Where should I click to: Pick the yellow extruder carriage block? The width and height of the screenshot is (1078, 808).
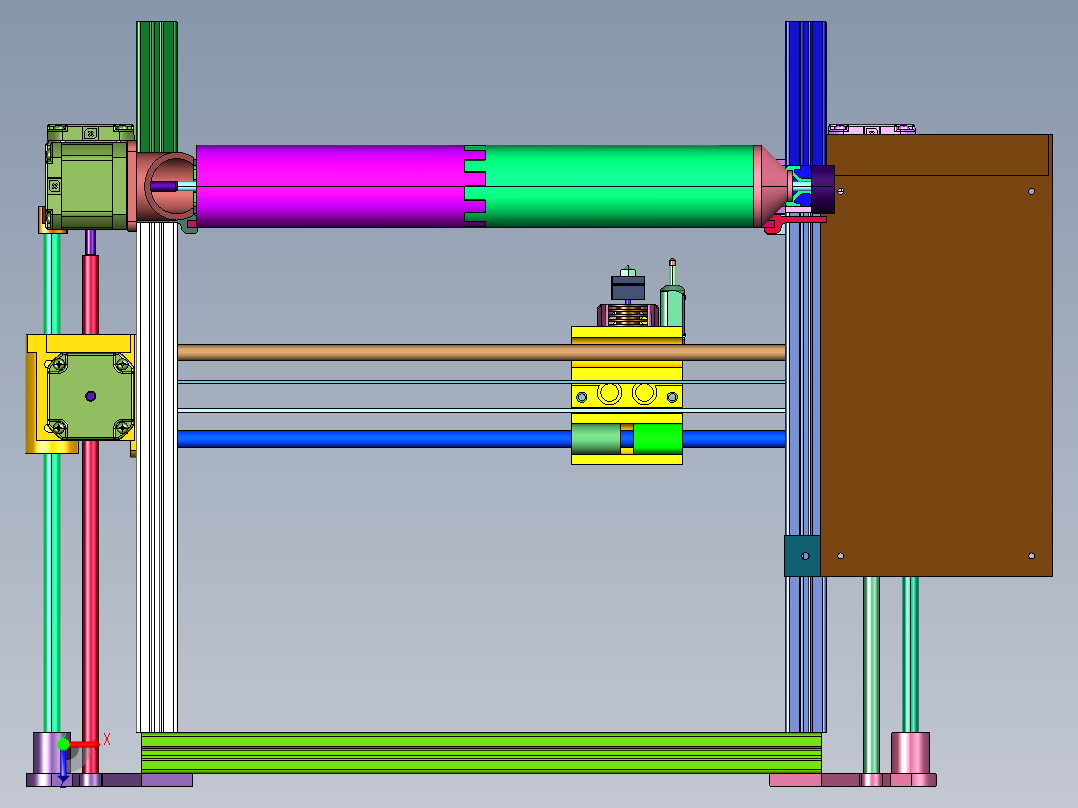[627, 395]
